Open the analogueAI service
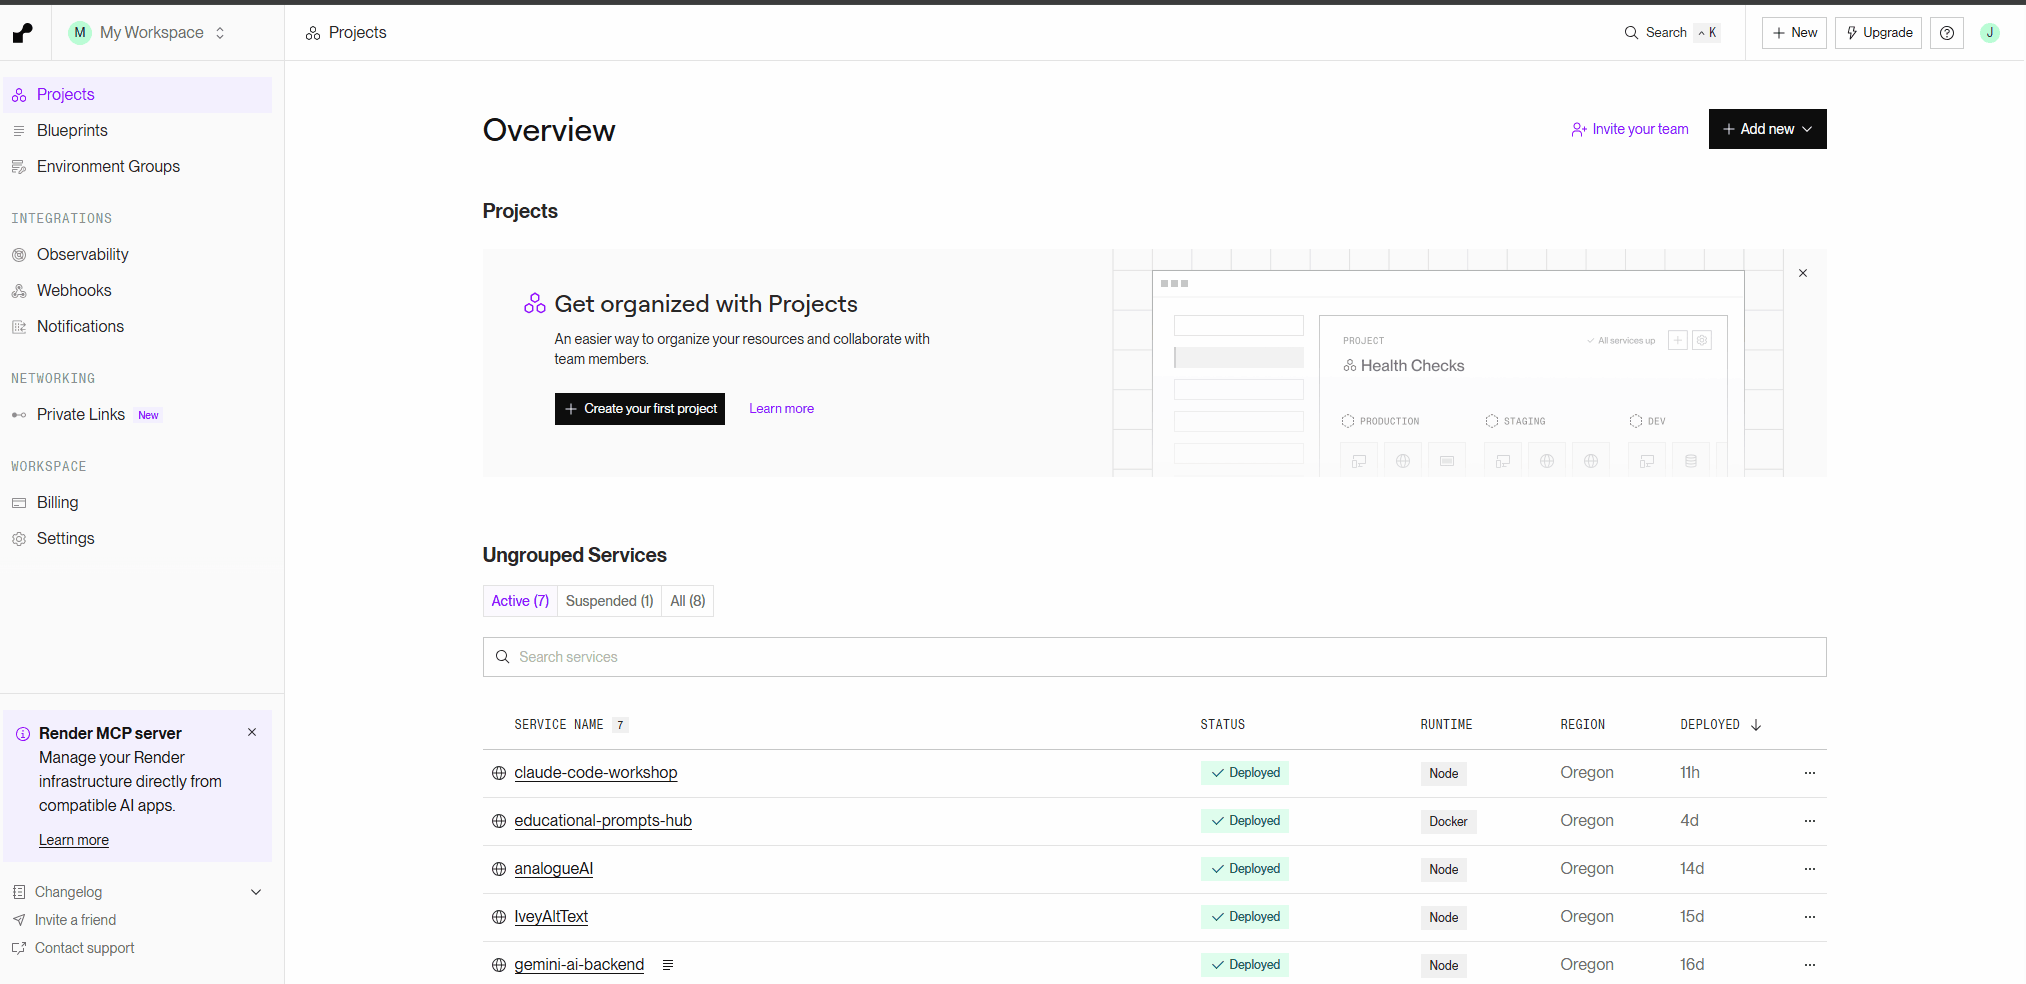 pos(554,869)
